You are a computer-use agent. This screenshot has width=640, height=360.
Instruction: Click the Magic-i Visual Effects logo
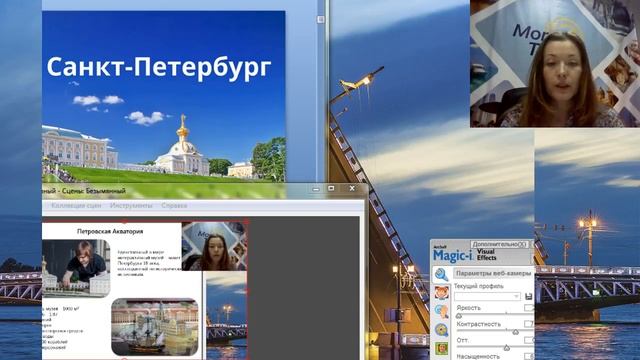pyautogui.click(x=464, y=254)
